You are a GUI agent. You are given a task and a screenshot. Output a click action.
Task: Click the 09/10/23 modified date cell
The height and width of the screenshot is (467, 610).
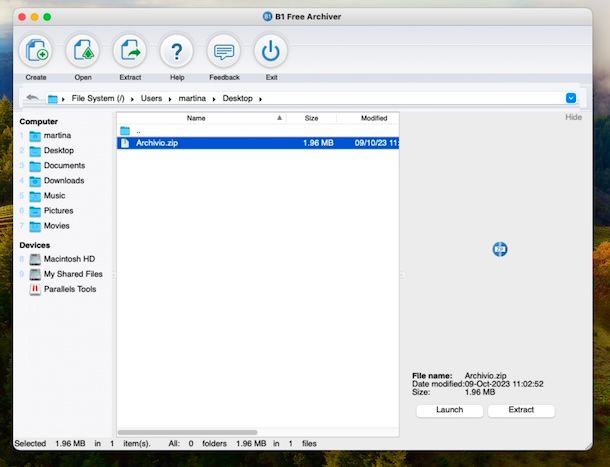tap(377, 143)
